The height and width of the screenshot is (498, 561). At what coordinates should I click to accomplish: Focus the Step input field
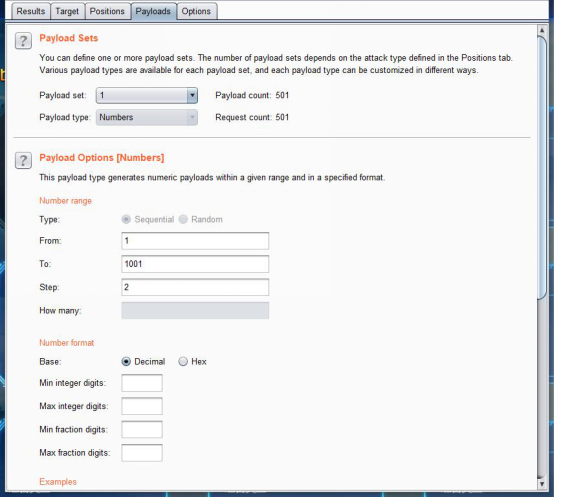pyautogui.click(x=195, y=287)
